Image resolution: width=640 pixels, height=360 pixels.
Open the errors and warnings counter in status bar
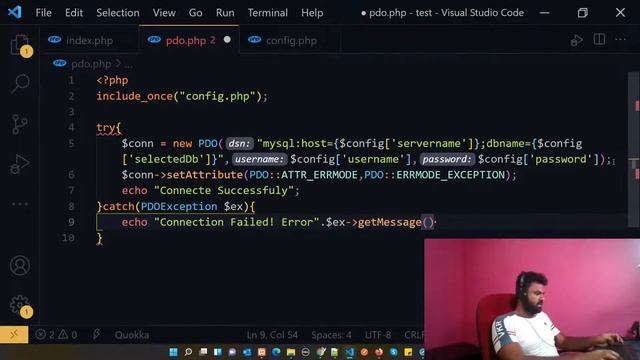pos(56,335)
